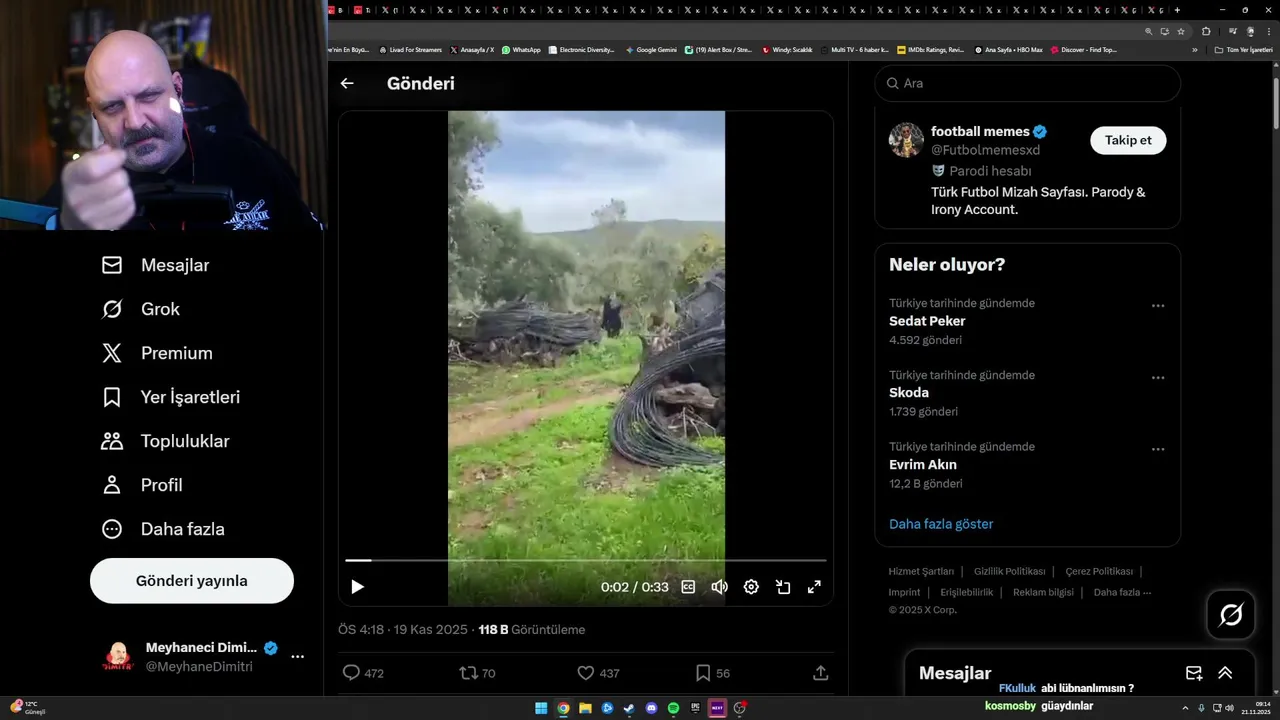Open Topluluklar communities
Image resolution: width=1280 pixels, height=720 pixels.
point(165,441)
